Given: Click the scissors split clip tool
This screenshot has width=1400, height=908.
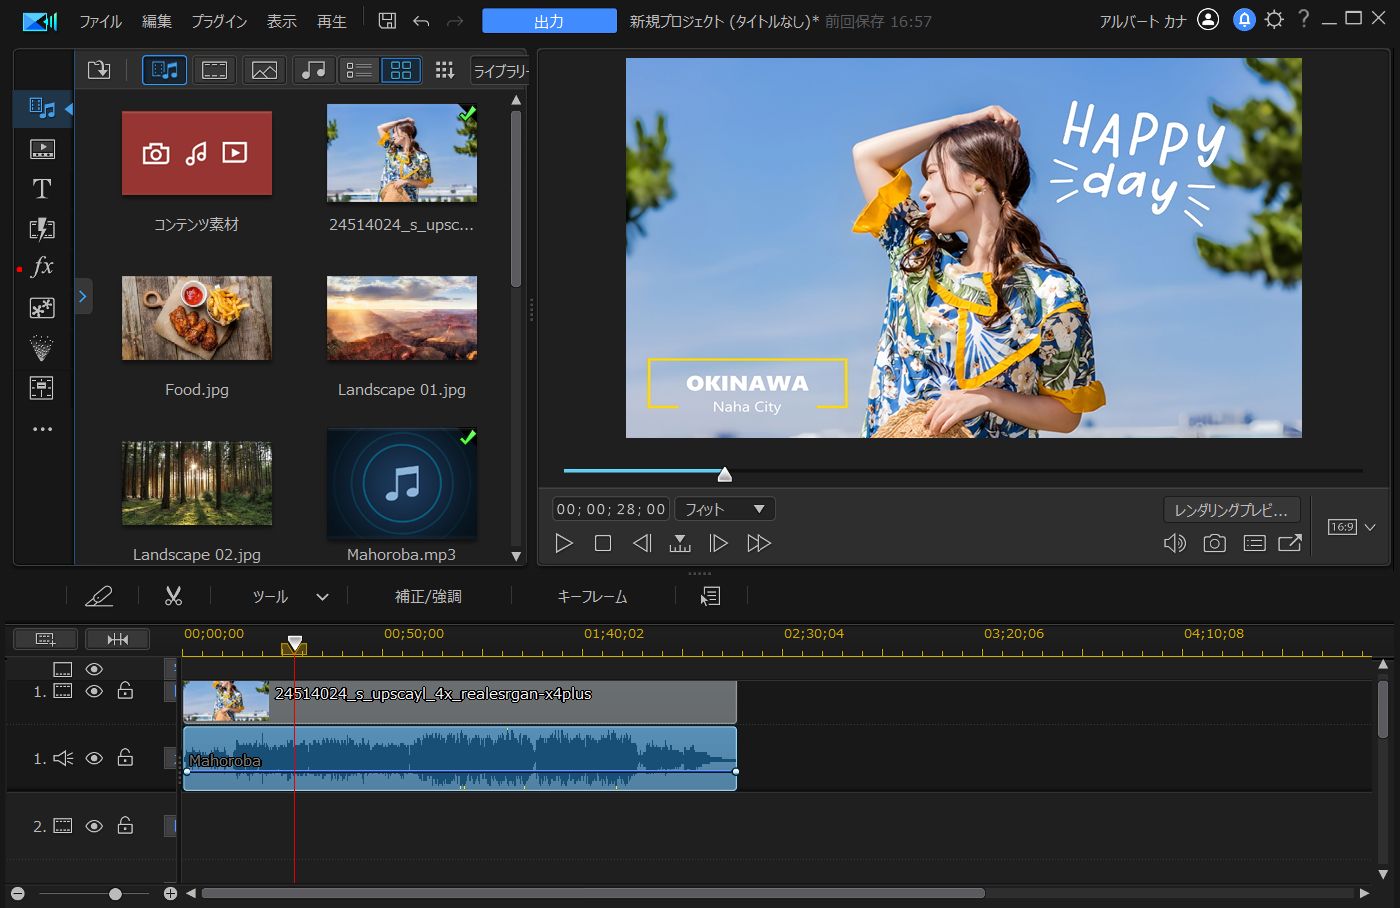Looking at the screenshot, I should point(174,597).
